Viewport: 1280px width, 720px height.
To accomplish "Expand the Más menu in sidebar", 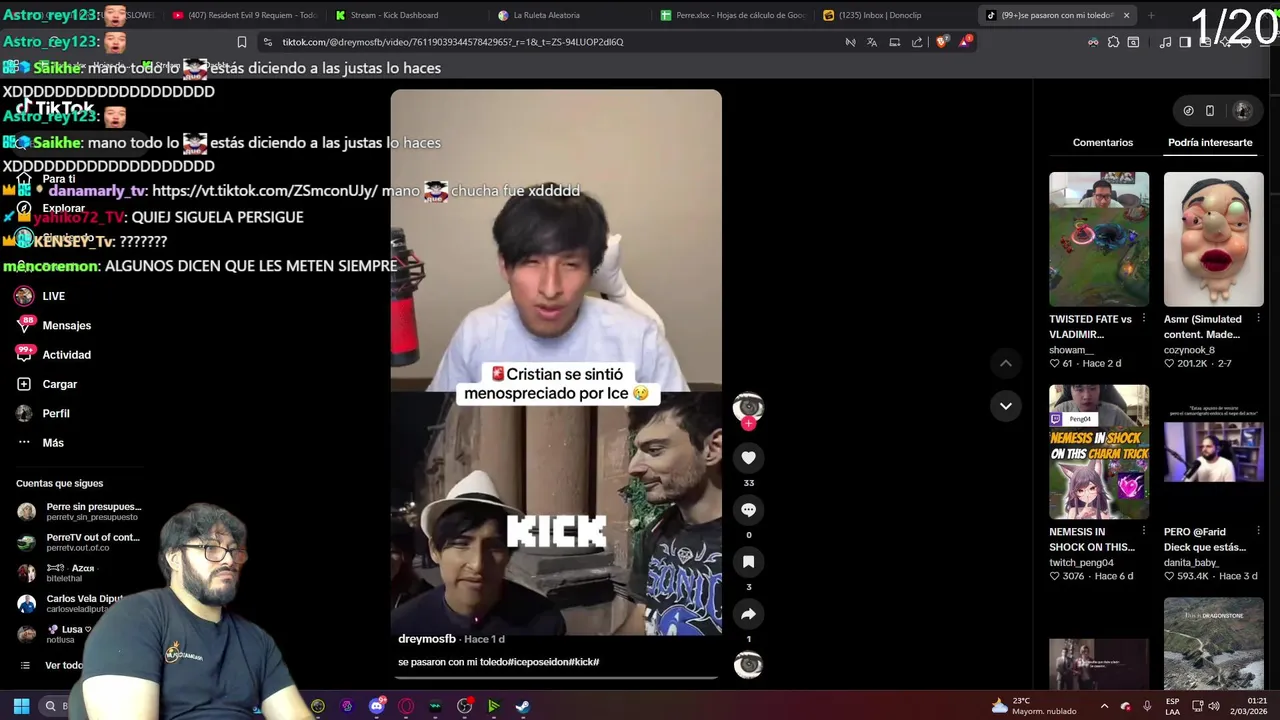I will pyautogui.click(x=40, y=443).
